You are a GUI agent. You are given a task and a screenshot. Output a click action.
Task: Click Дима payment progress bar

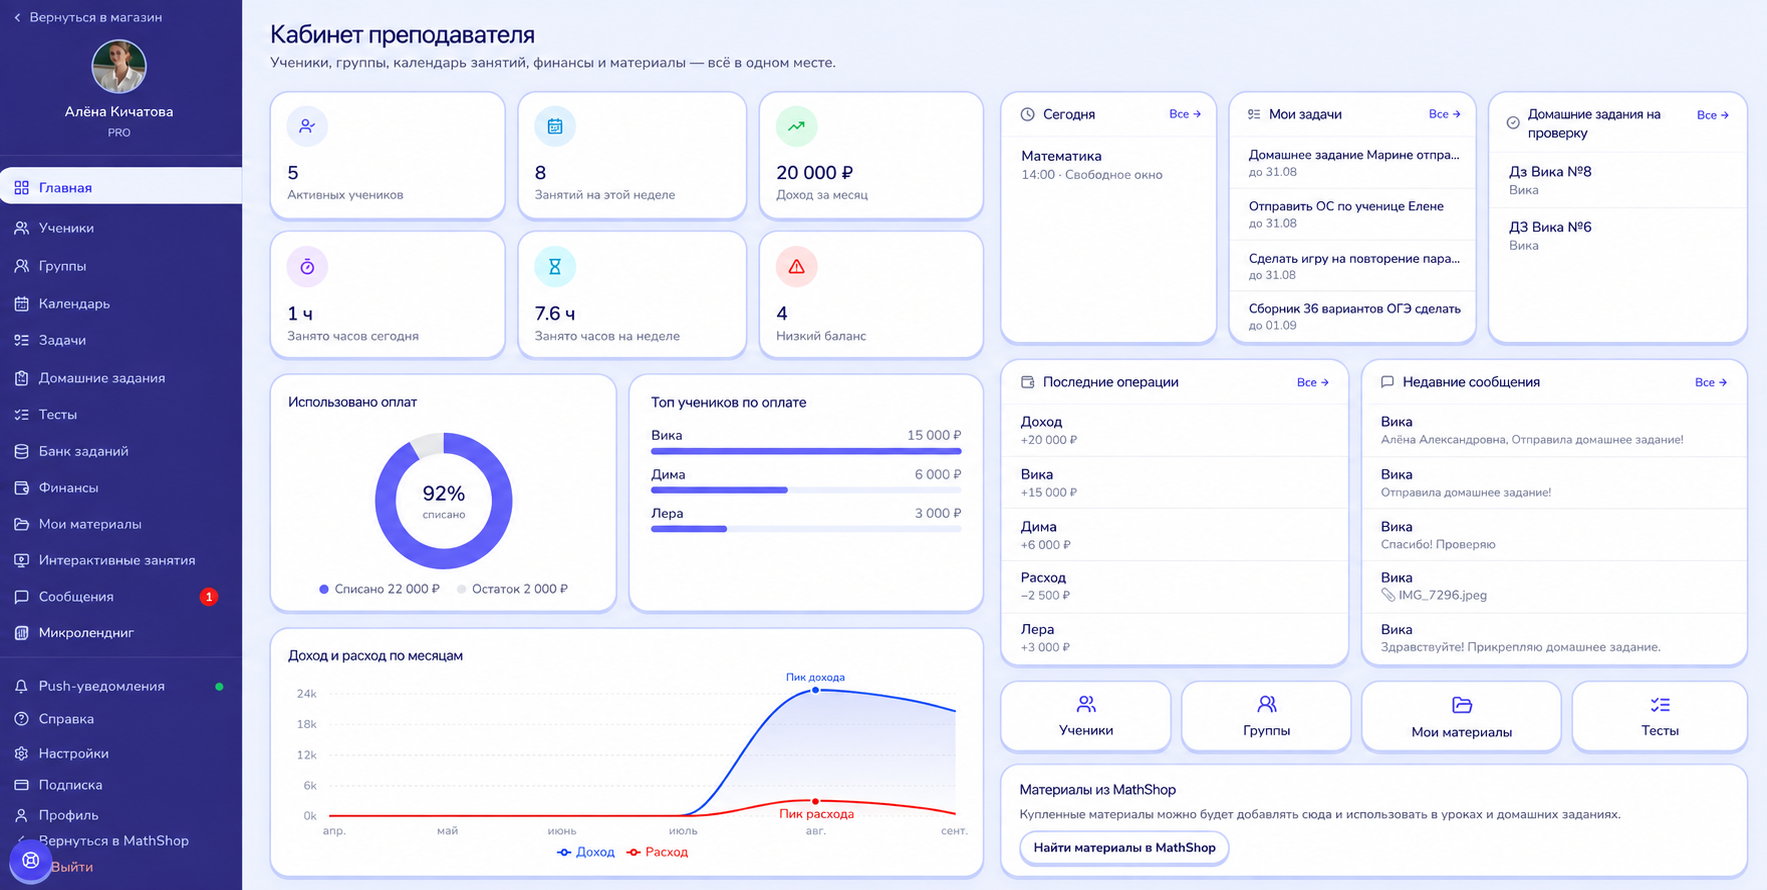(806, 490)
